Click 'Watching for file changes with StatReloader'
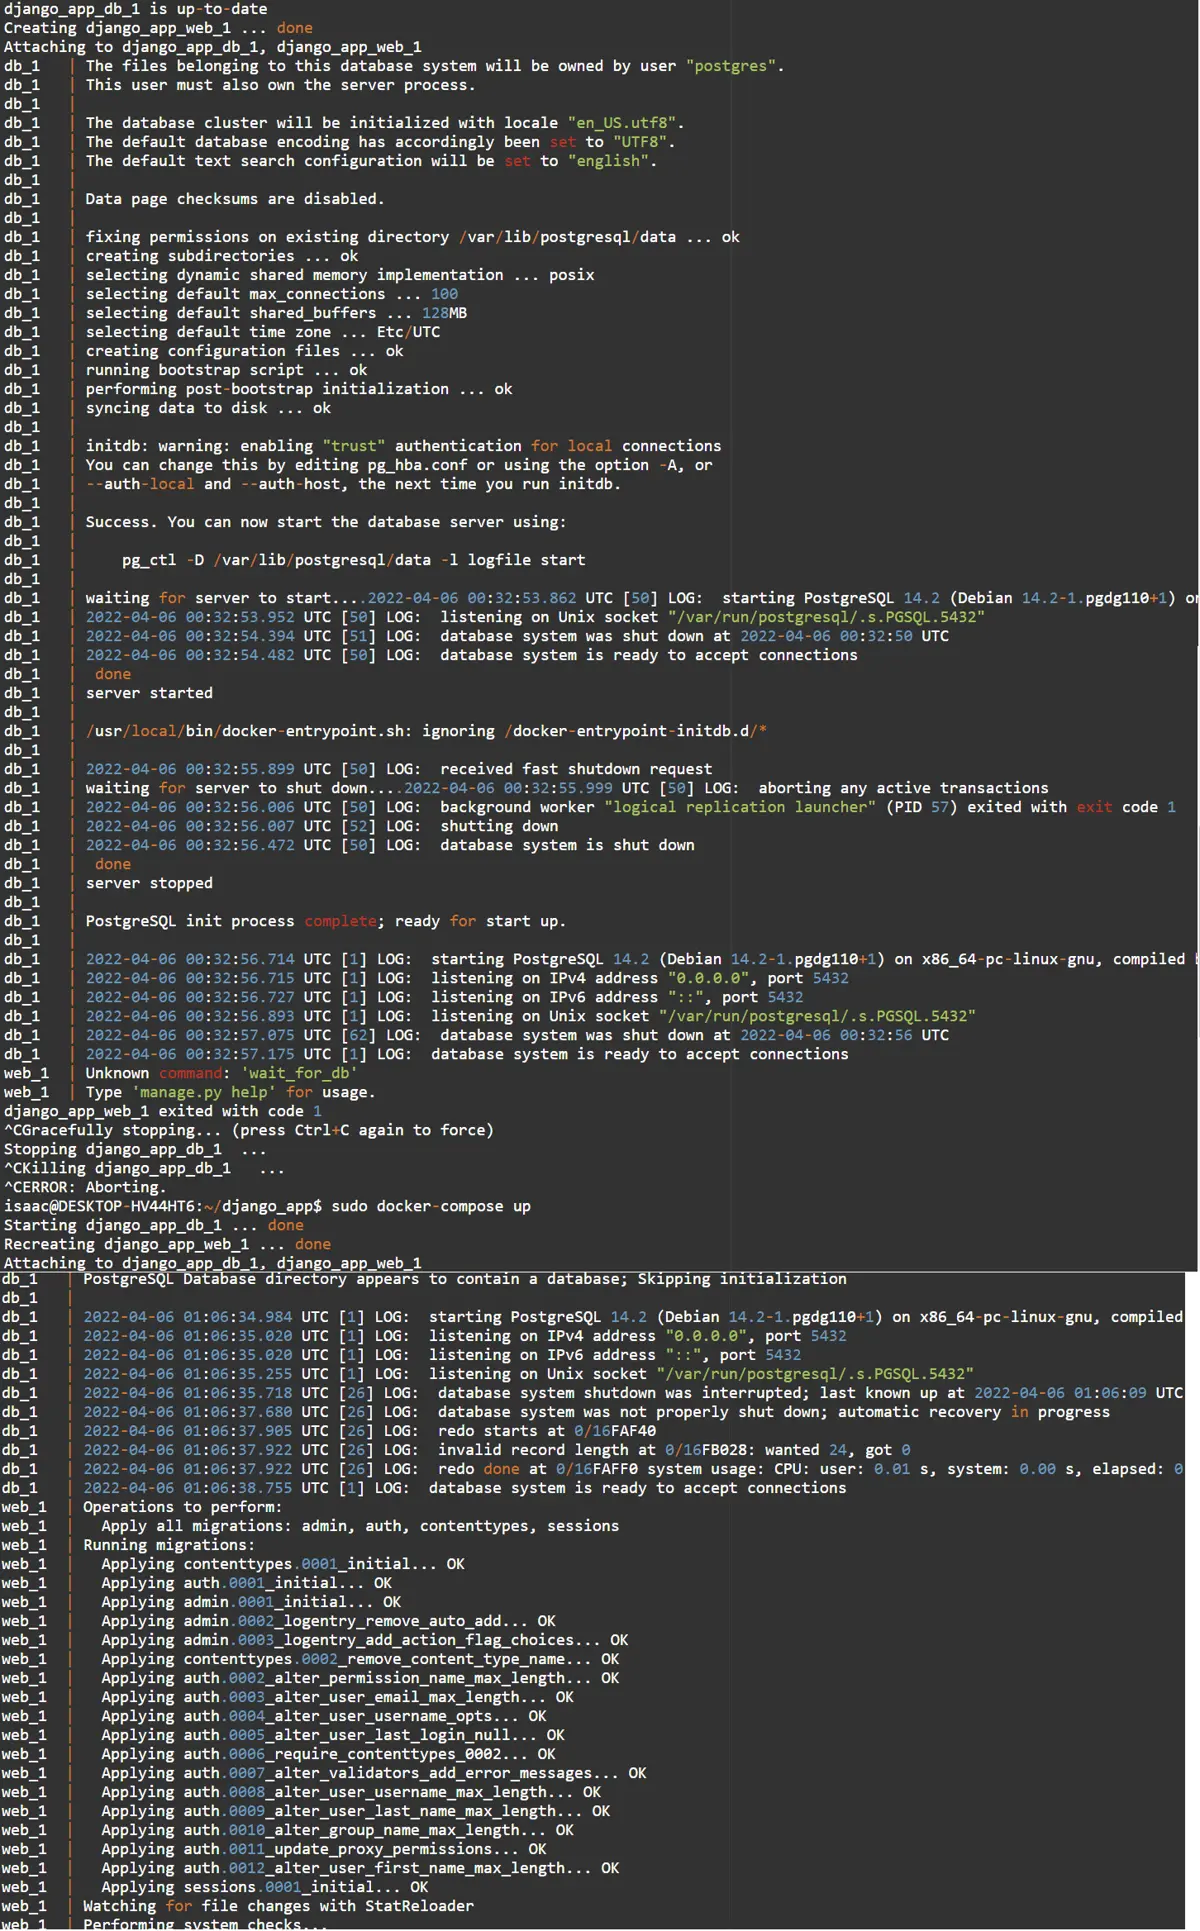 click(279, 1906)
